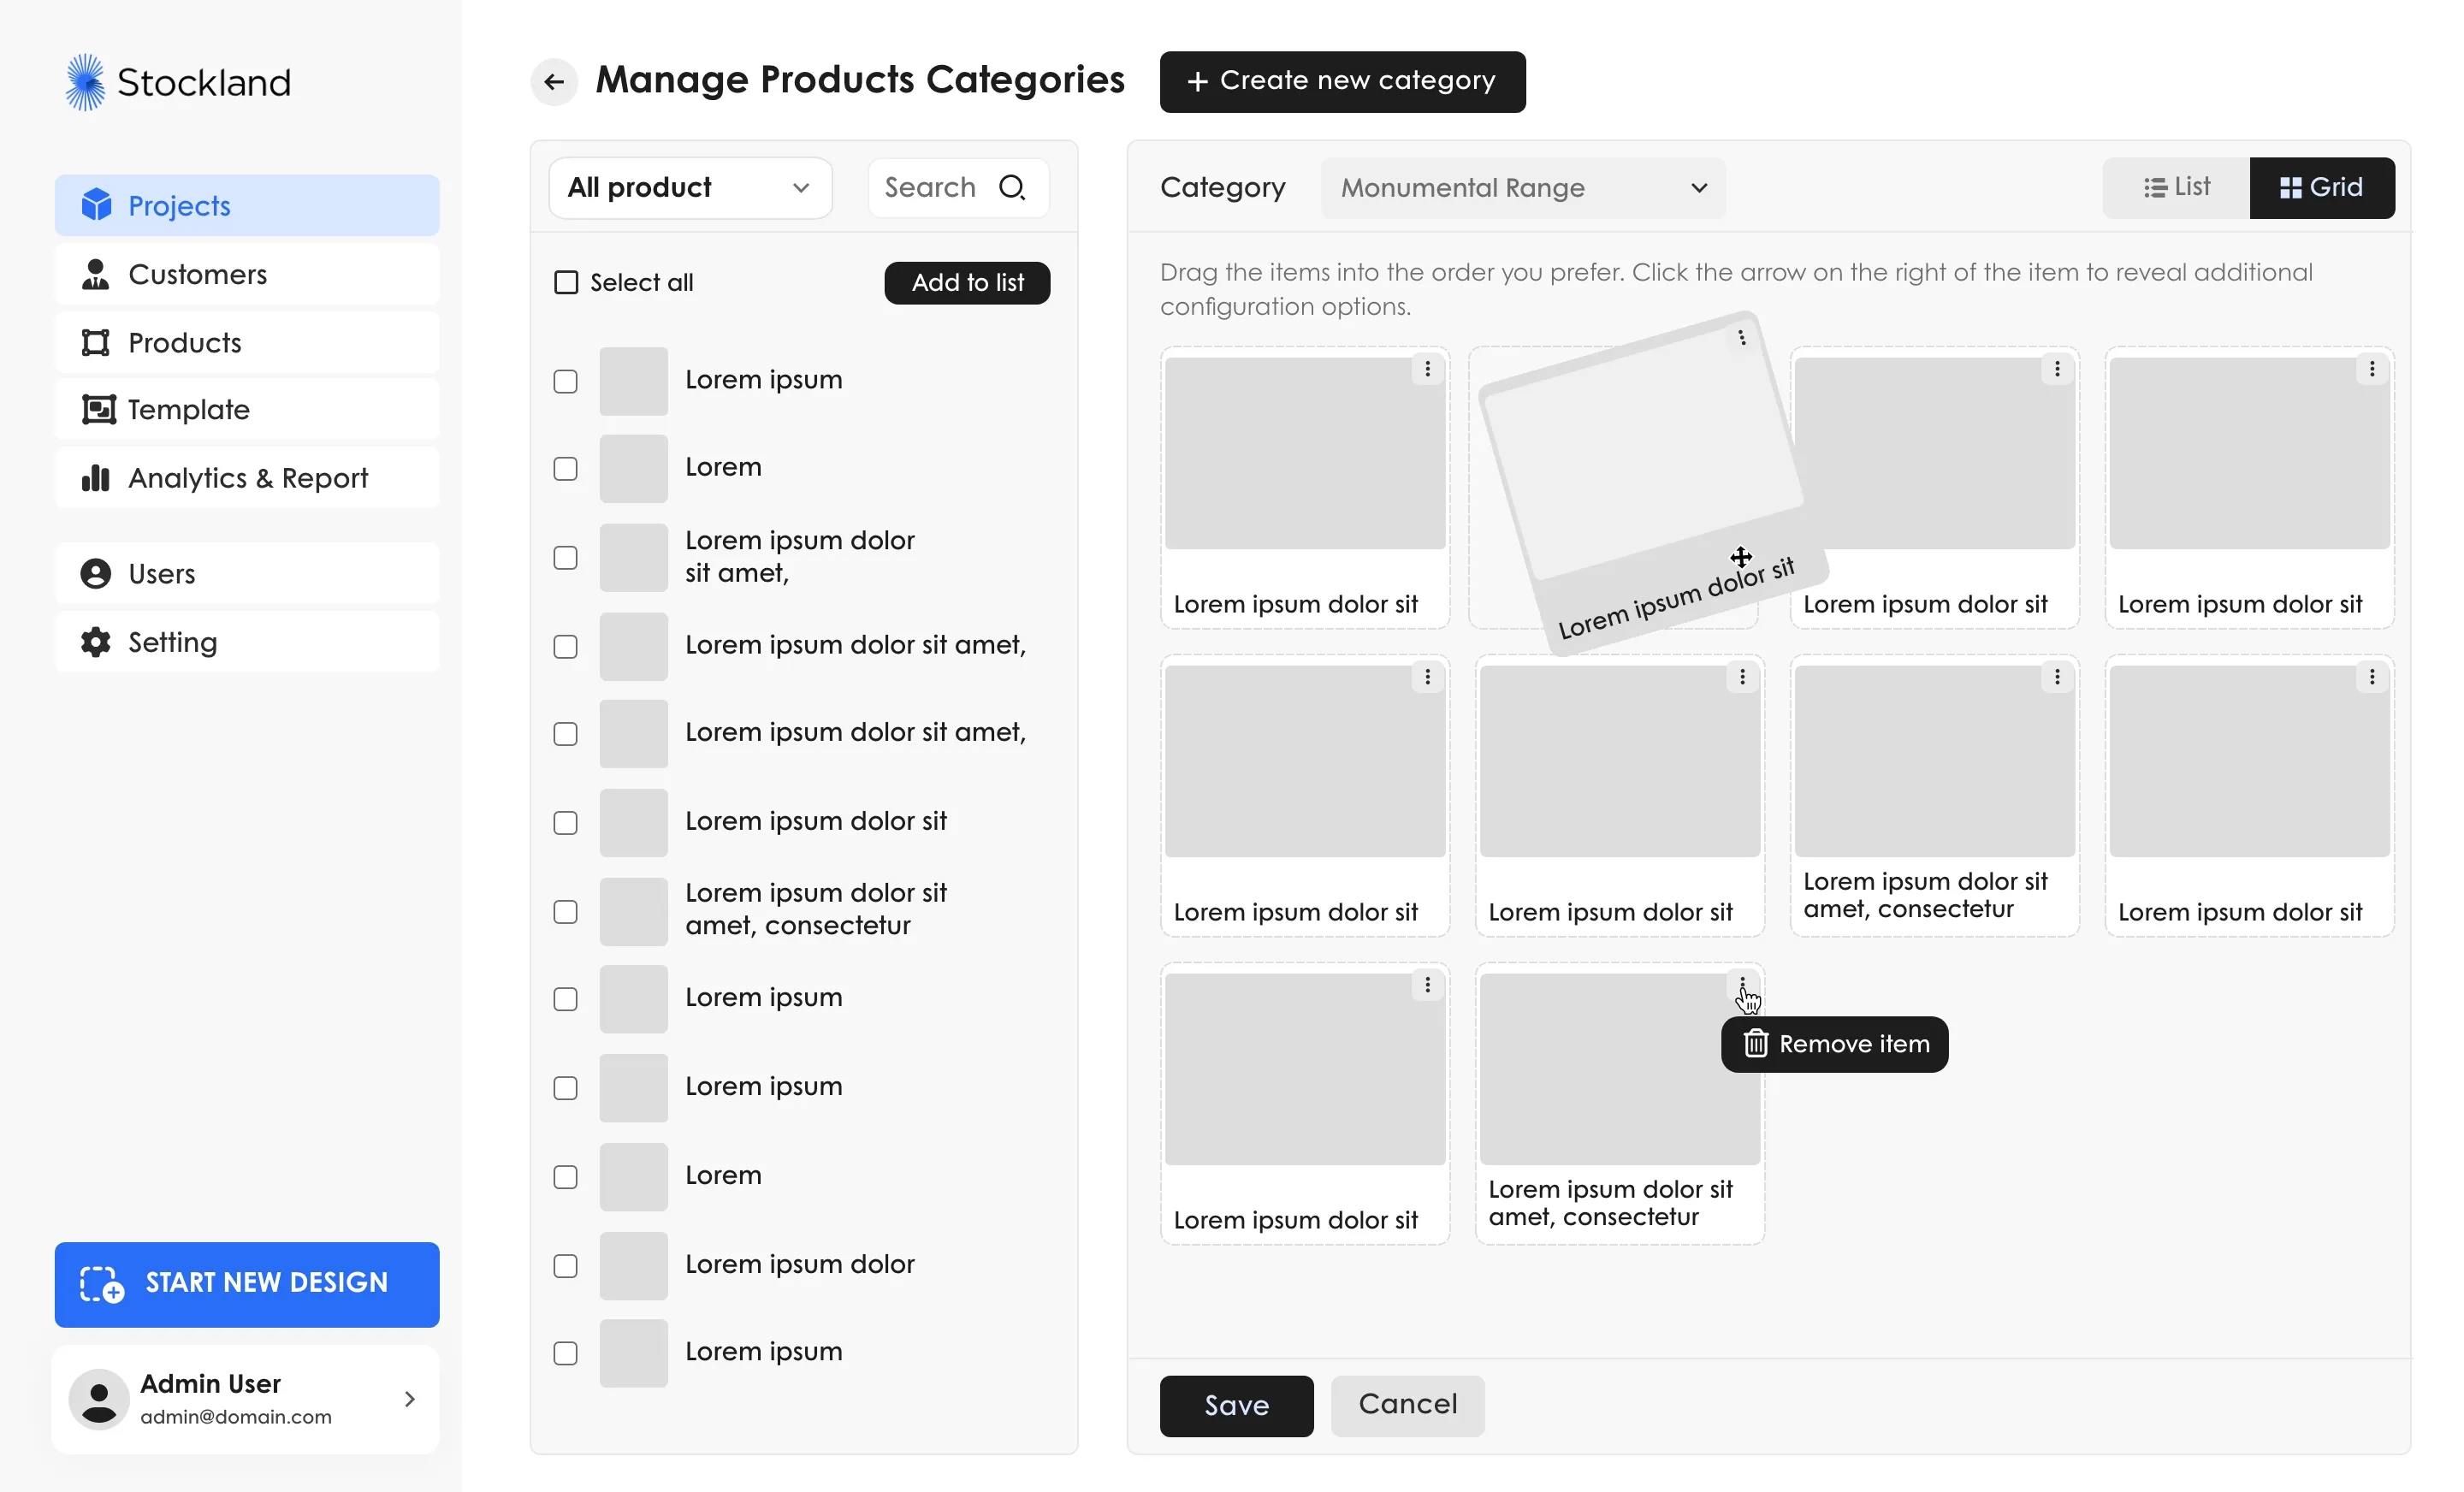Open three-dot menu on first grid card

pos(1427,369)
